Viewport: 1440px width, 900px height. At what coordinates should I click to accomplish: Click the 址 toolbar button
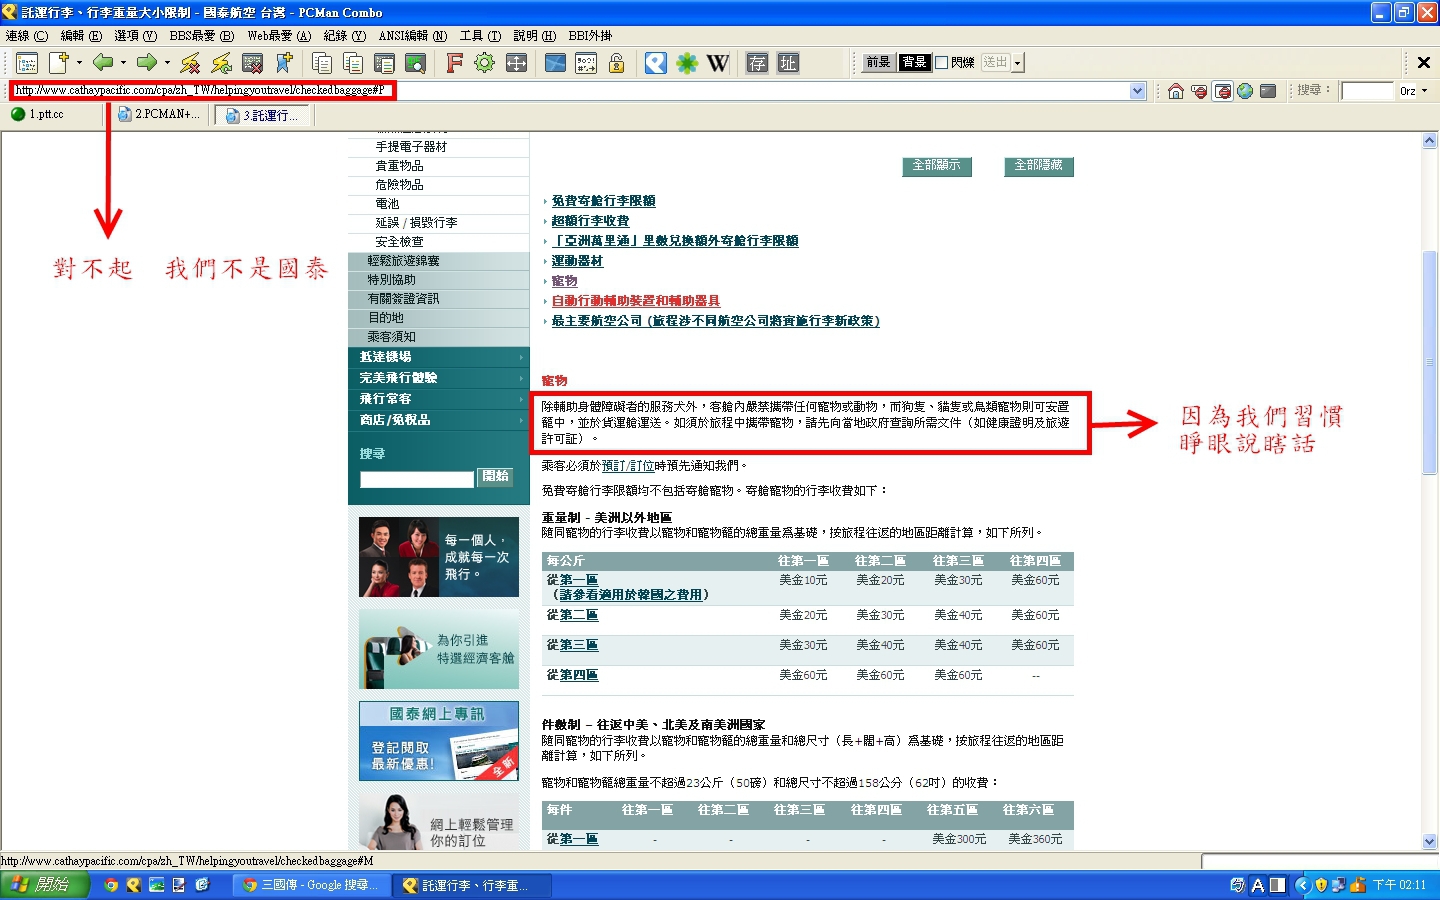tap(788, 63)
